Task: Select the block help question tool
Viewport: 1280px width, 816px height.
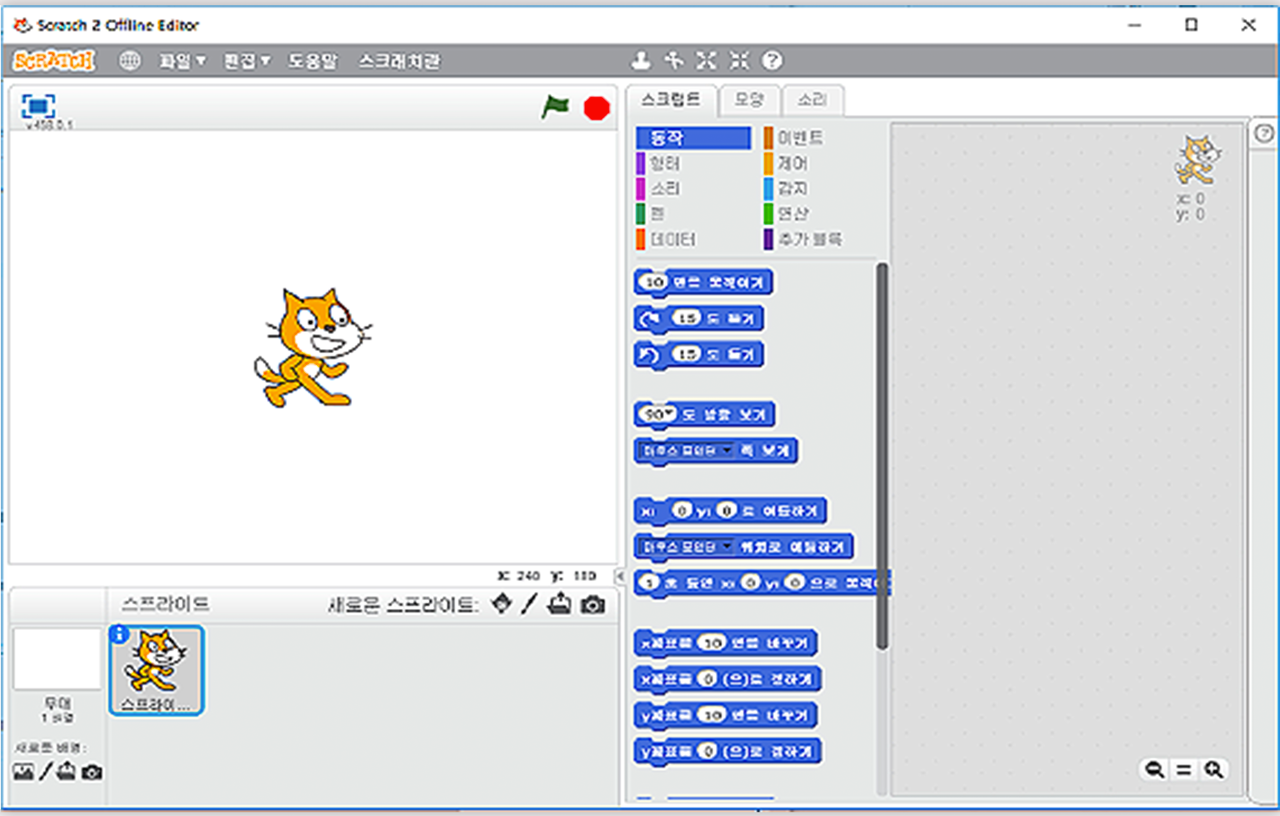Action: tap(772, 61)
